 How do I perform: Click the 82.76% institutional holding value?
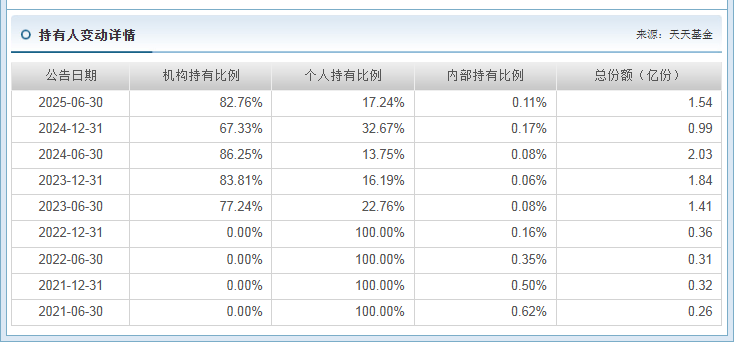(241, 103)
